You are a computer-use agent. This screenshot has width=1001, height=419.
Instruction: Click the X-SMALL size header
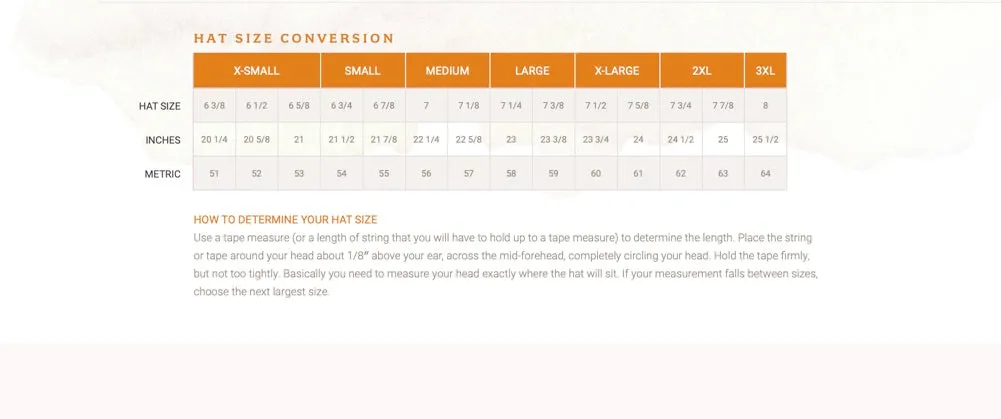tap(257, 70)
